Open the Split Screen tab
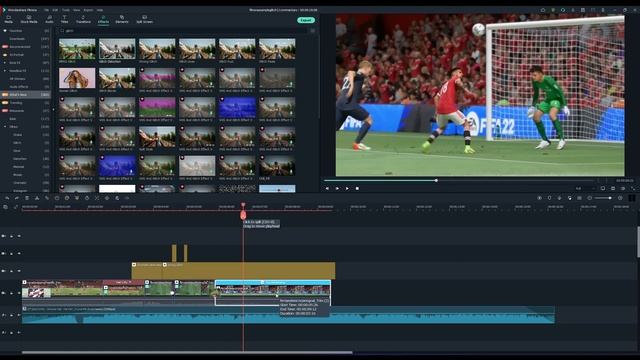This screenshot has width=640, height=360. 144,19
